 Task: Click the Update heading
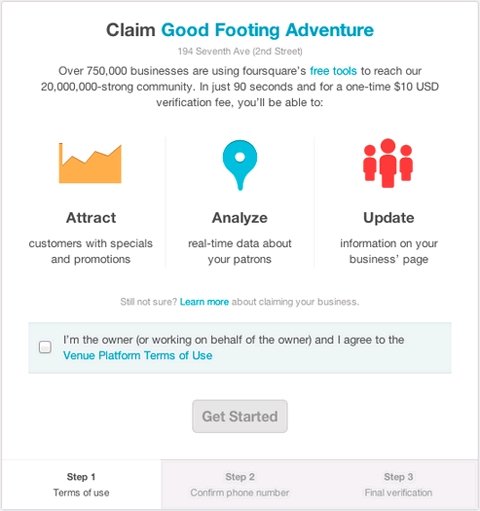[389, 218]
